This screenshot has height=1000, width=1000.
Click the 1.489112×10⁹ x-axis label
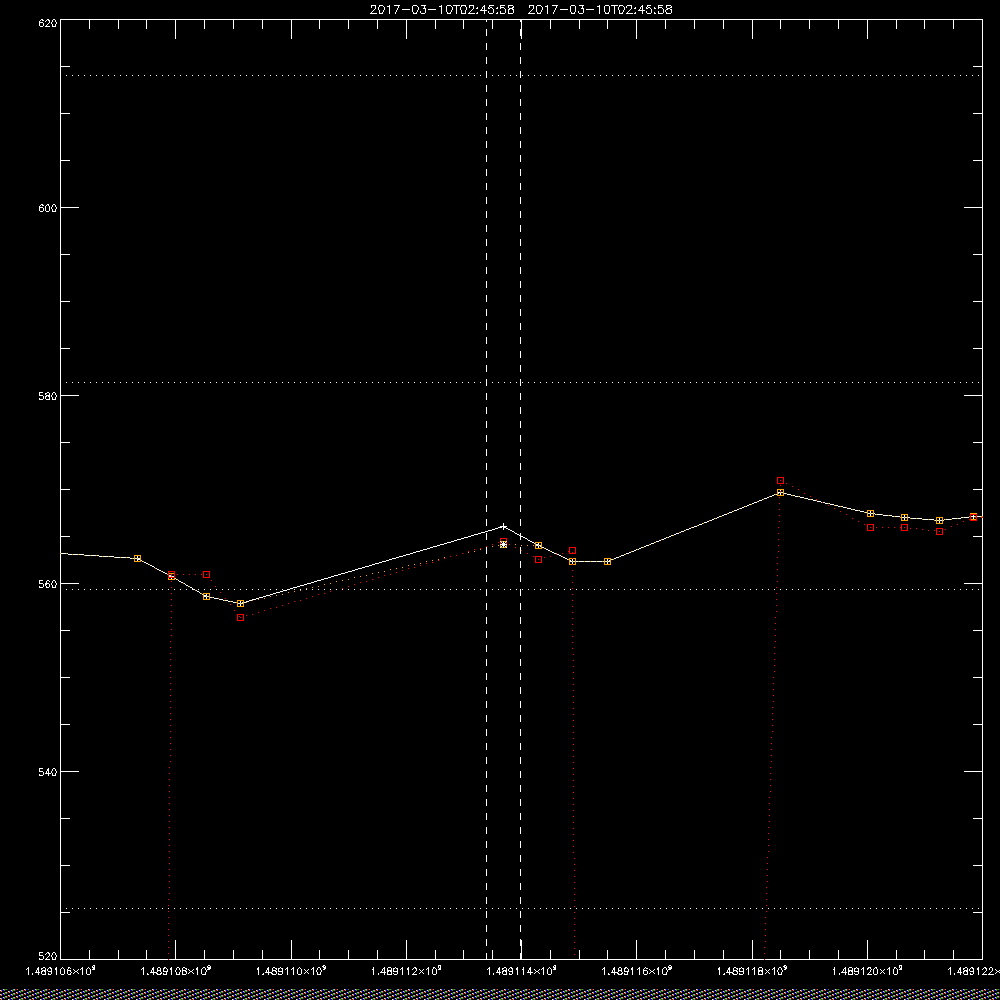[x=407, y=971]
